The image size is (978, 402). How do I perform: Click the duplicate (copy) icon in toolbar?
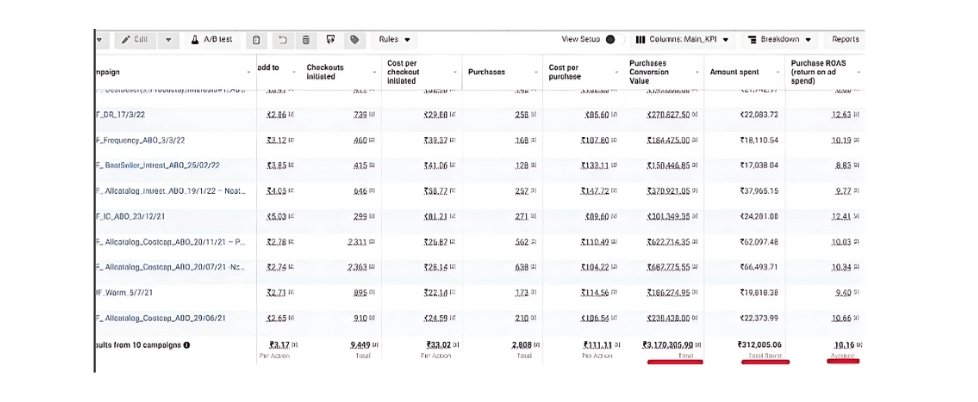click(x=257, y=40)
